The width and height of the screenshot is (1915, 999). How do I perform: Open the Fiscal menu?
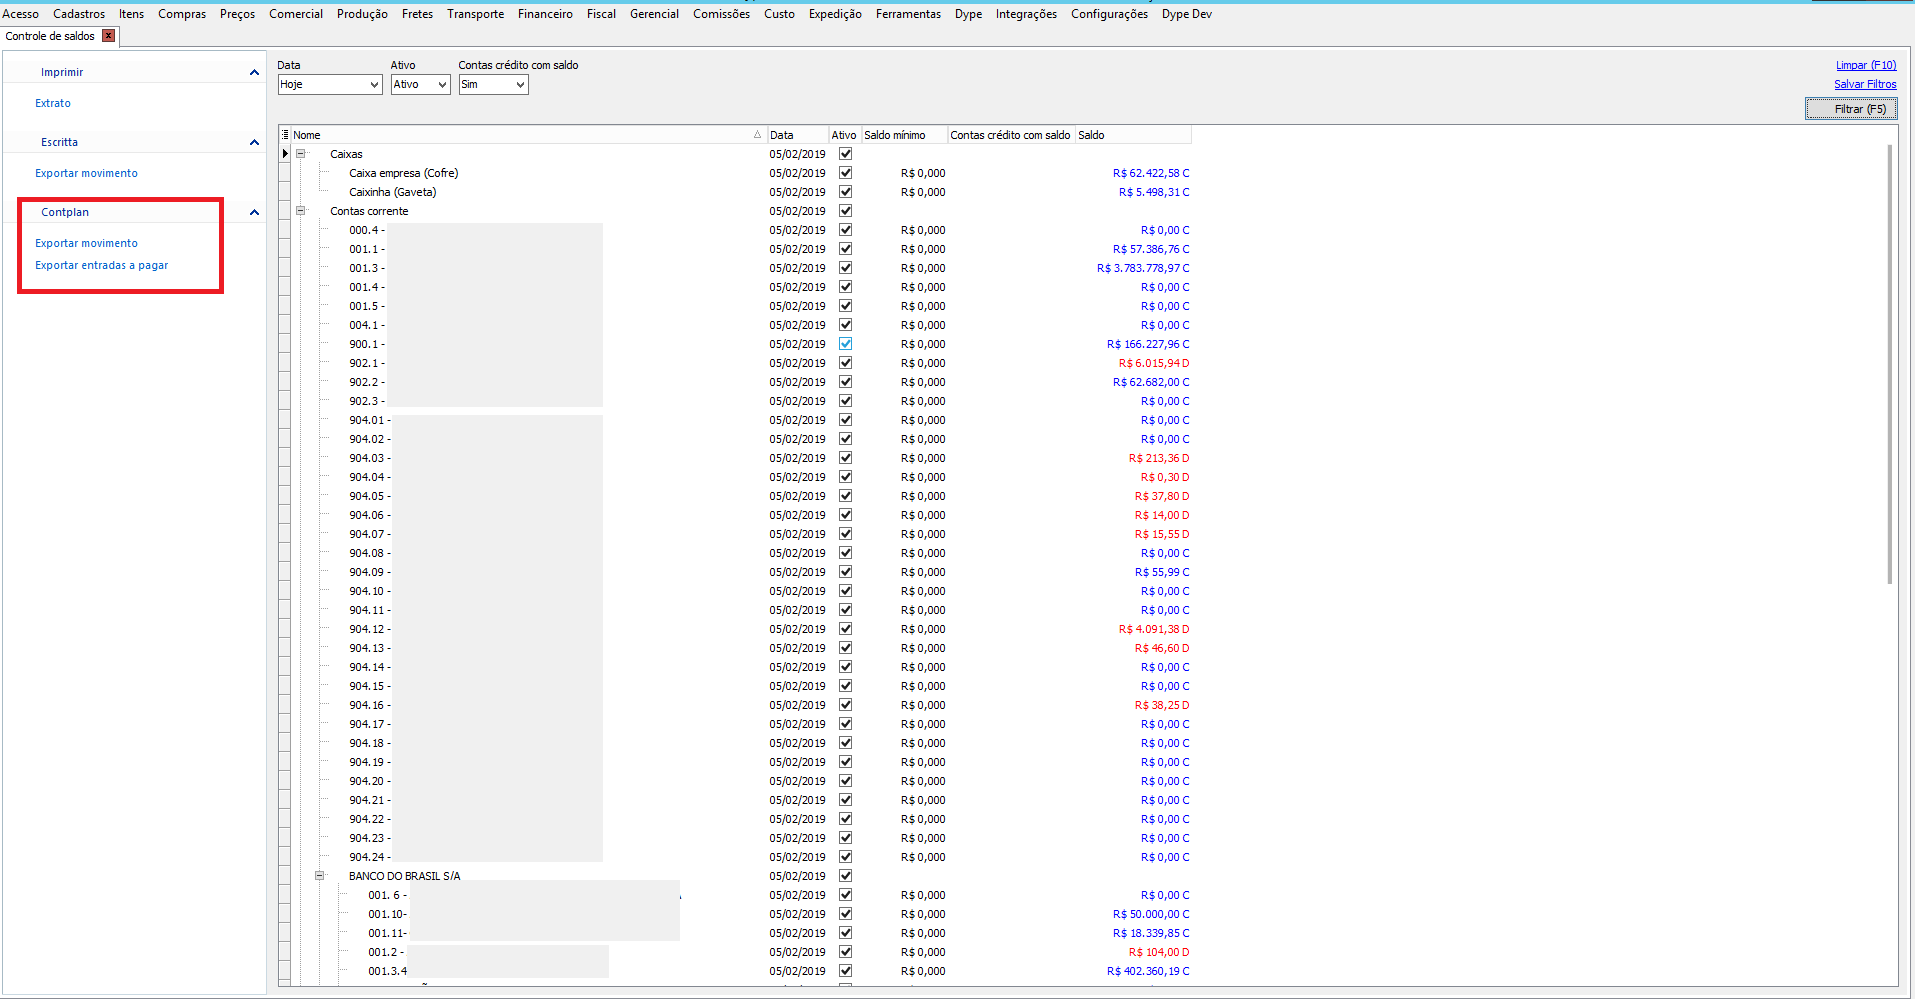(x=601, y=14)
